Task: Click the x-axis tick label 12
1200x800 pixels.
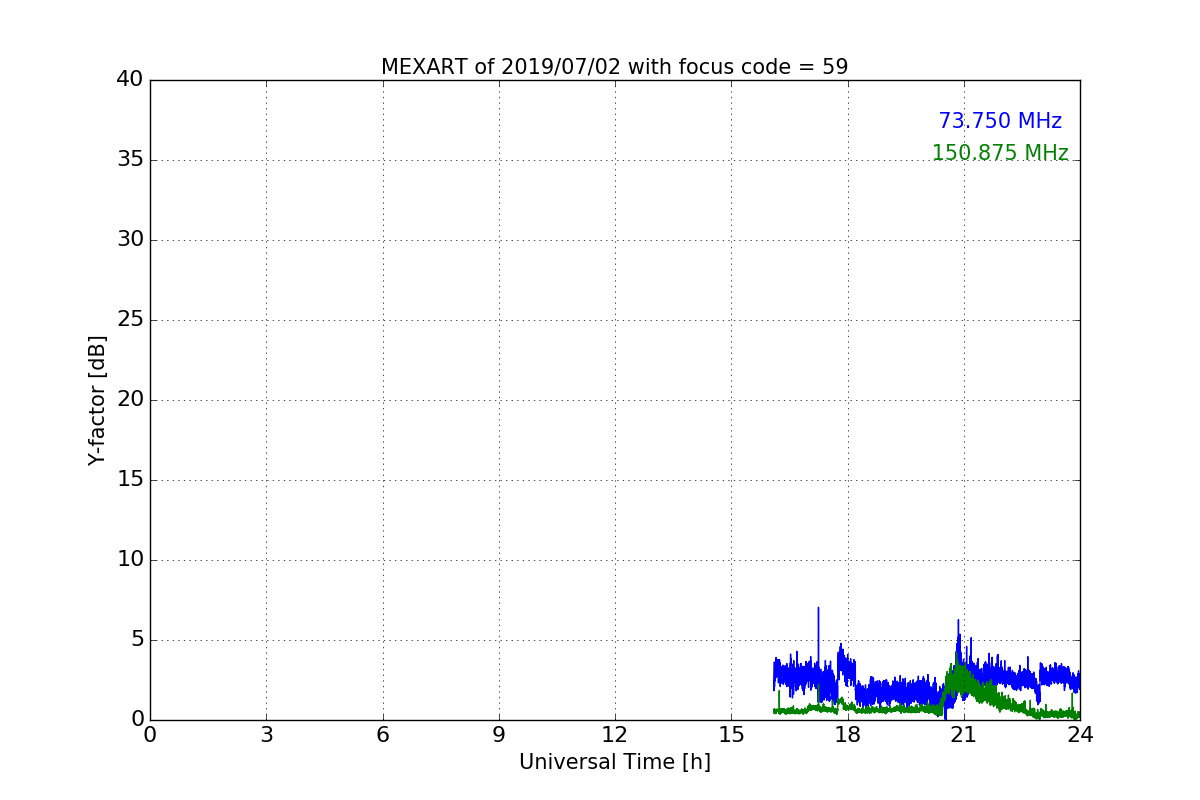Action: 615,734
